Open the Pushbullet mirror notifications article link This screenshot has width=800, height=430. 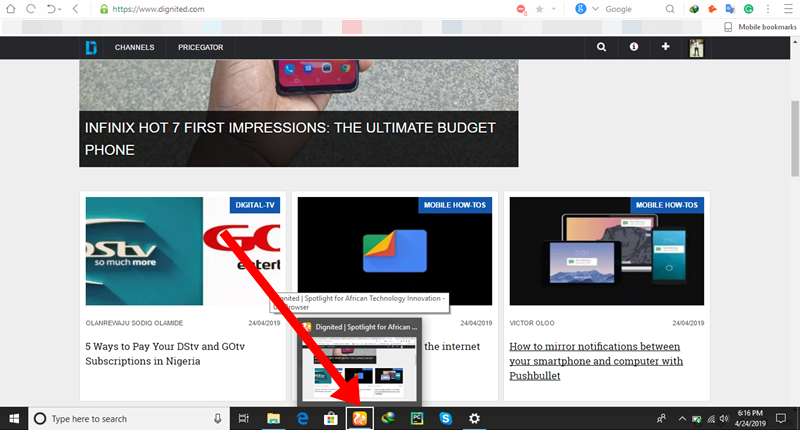tap(596, 361)
